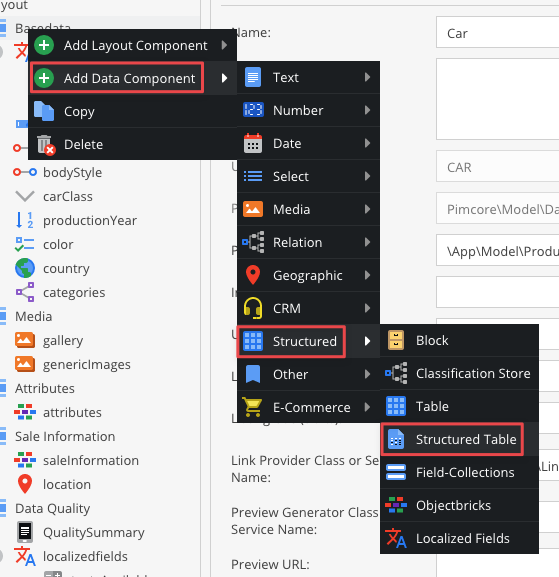Click the location pin icon in tree
Screen dimensions: 559x577
pos(25,484)
